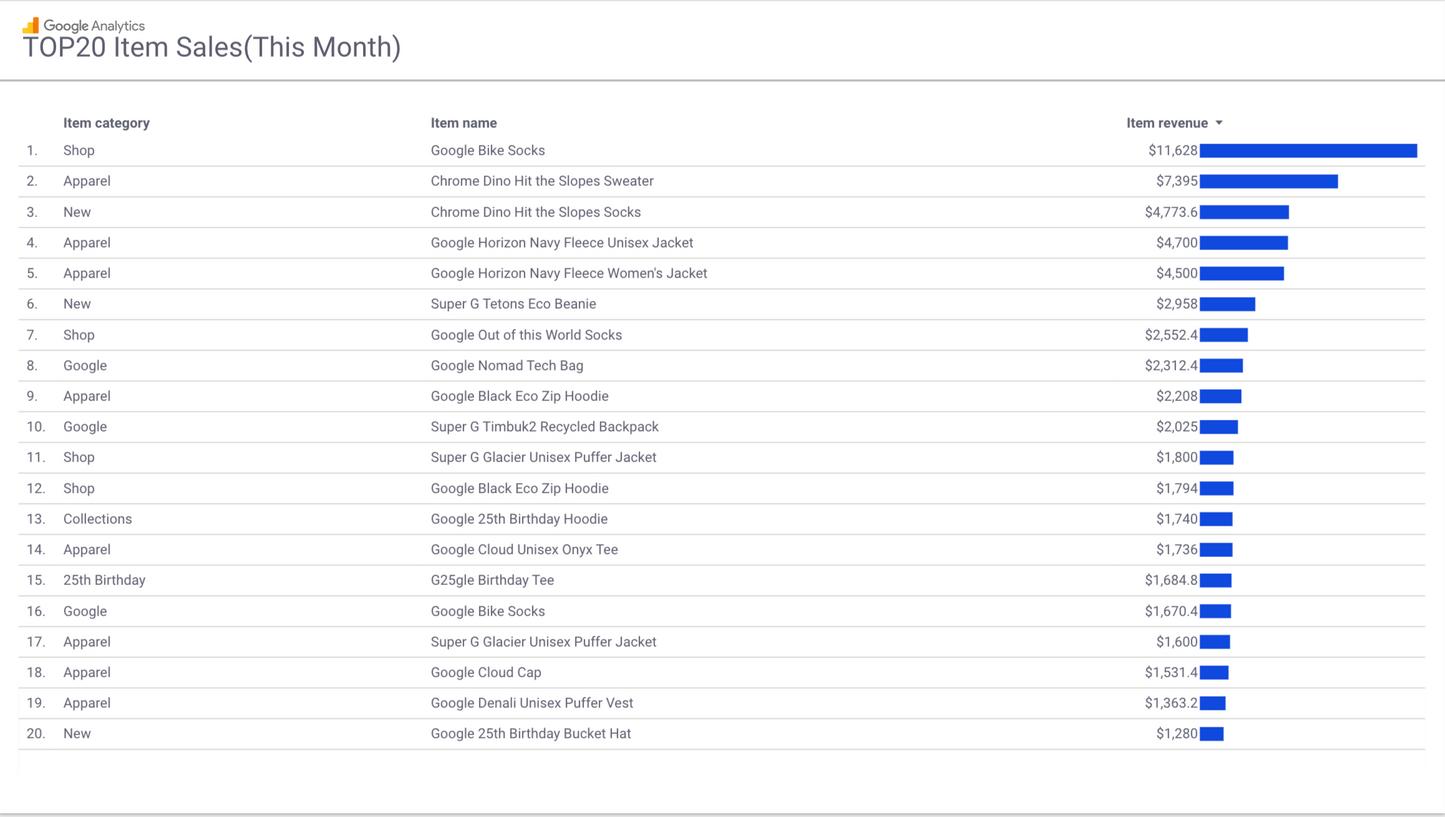Click the revenue bar for $2,958
The image size is (1445, 817).
tap(1227, 304)
